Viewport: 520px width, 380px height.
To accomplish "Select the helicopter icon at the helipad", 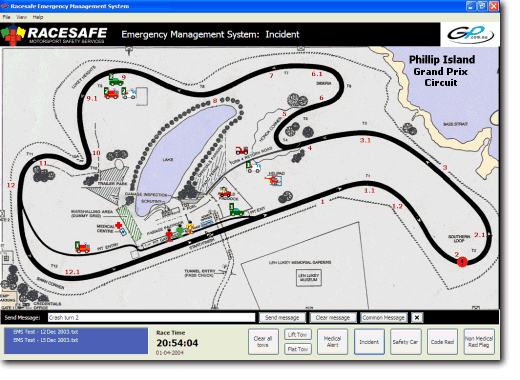I will pos(274,180).
